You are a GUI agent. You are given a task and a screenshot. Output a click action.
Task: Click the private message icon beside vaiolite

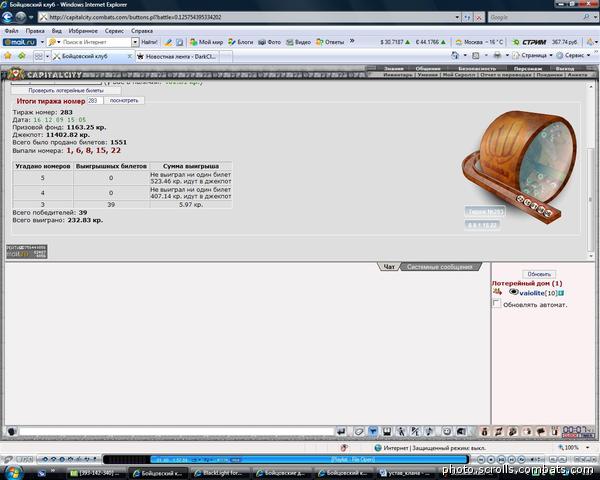coord(497,292)
